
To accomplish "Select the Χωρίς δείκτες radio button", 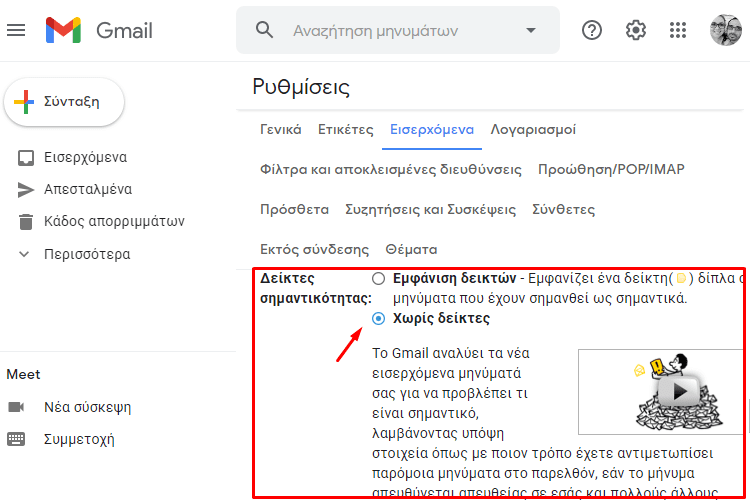I will click(x=378, y=319).
